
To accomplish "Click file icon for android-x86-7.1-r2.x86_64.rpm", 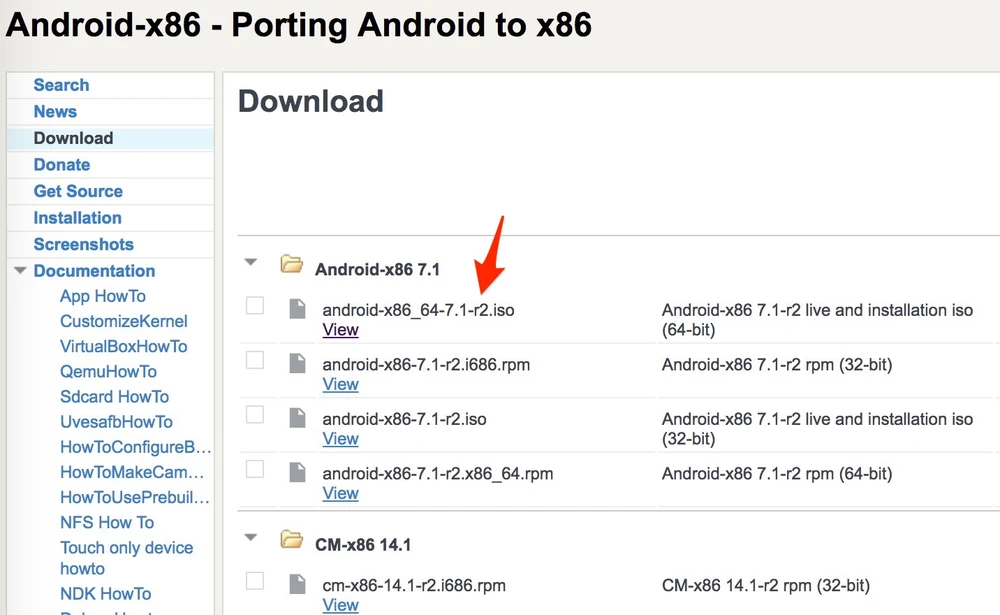I will (297, 473).
